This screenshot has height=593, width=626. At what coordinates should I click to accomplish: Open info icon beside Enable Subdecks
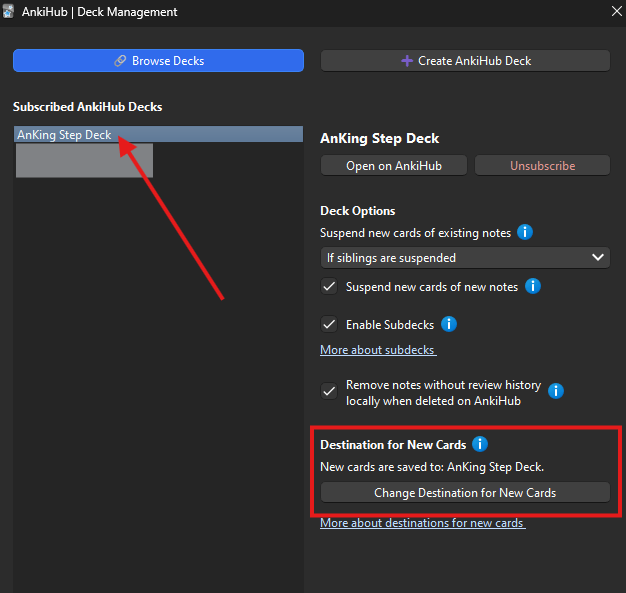448,324
